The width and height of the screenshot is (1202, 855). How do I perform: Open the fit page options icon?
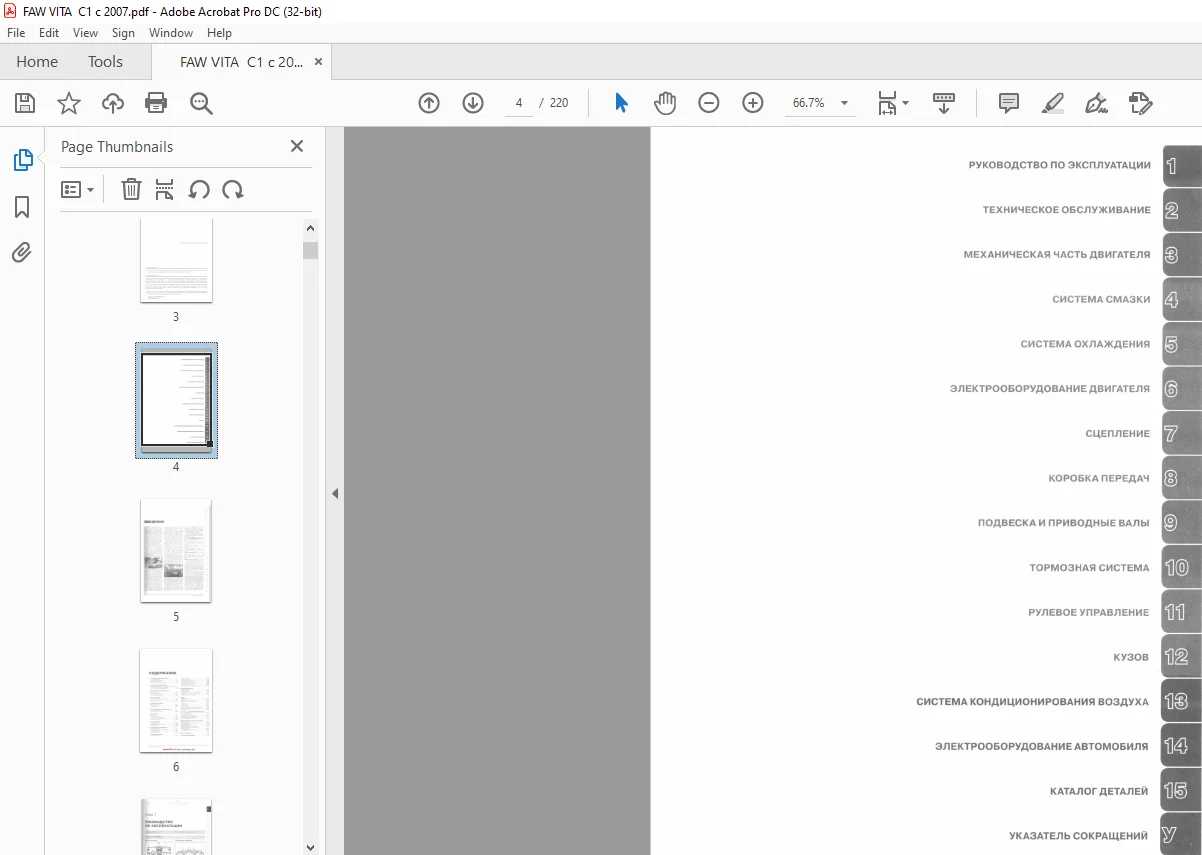tap(892, 103)
